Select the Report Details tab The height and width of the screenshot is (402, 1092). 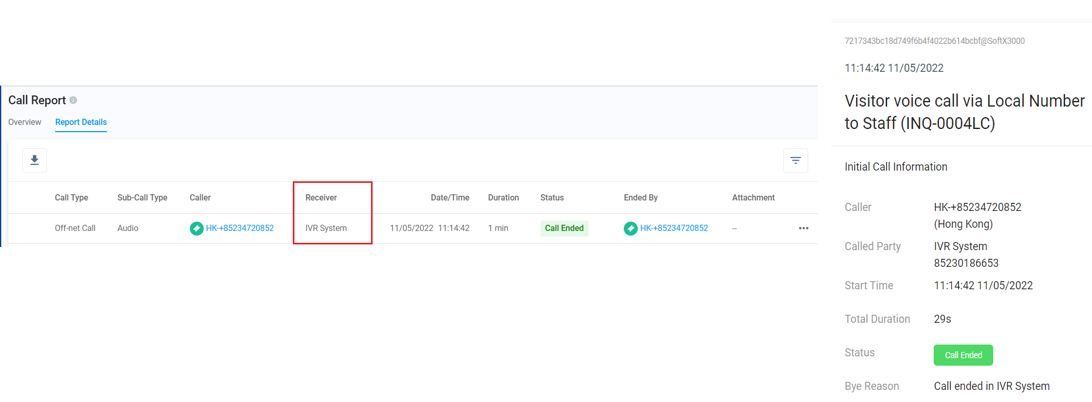click(81, 122)
